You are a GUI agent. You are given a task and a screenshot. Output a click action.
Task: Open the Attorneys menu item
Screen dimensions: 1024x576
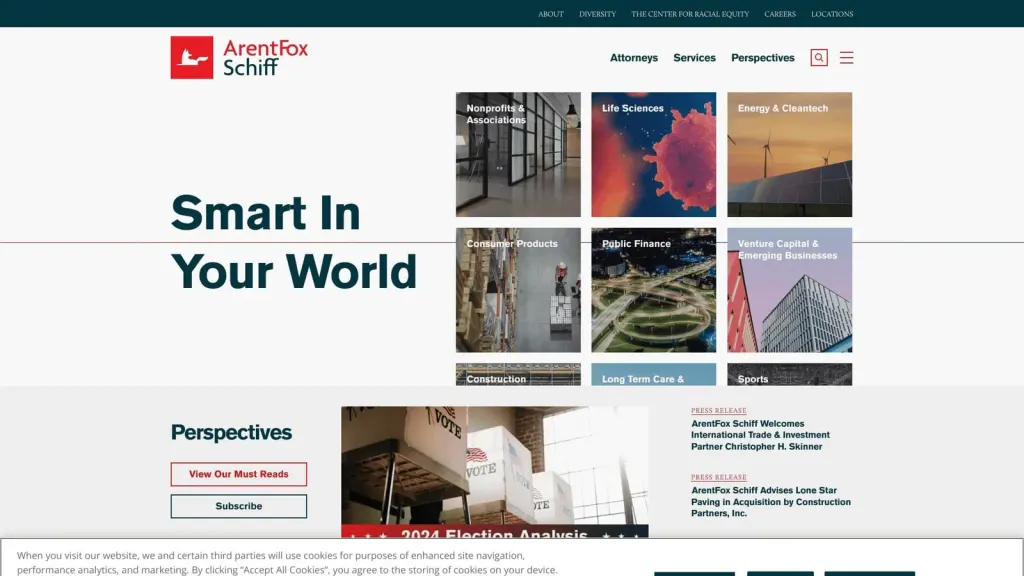633,57
